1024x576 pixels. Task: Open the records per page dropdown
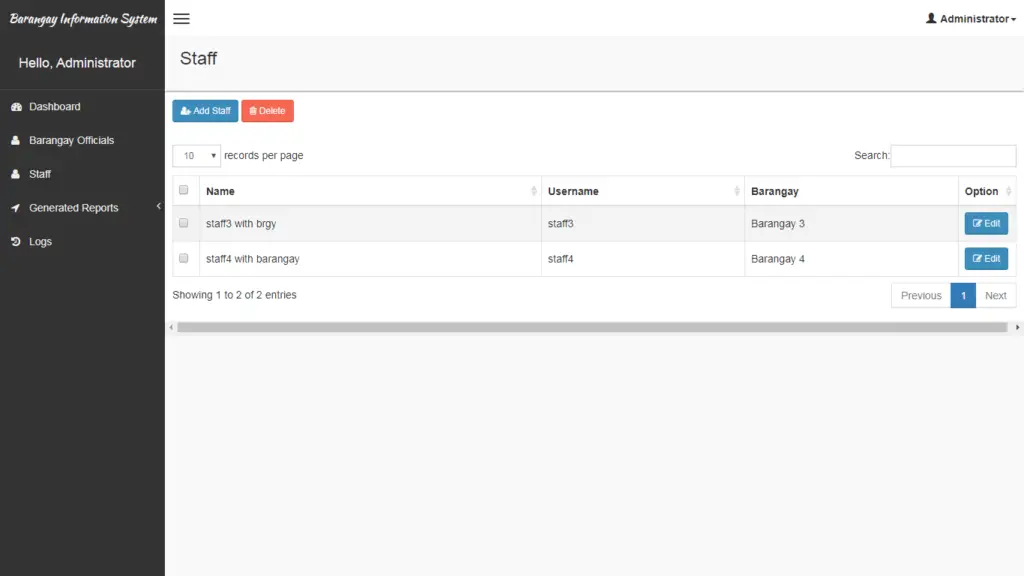tap(196, 155)
